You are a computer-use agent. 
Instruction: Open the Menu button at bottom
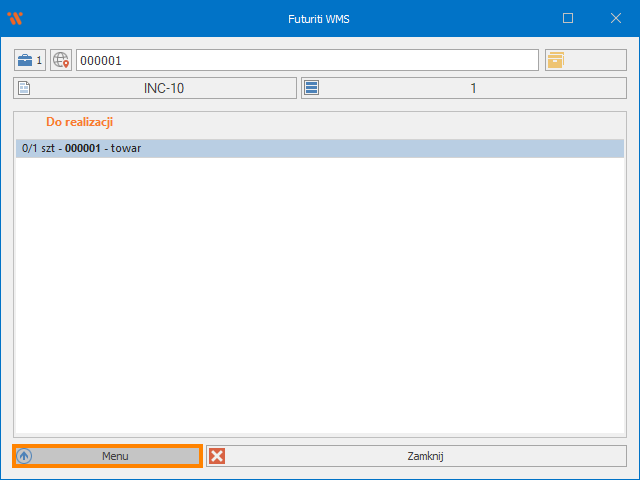click(x=108, y=456)
